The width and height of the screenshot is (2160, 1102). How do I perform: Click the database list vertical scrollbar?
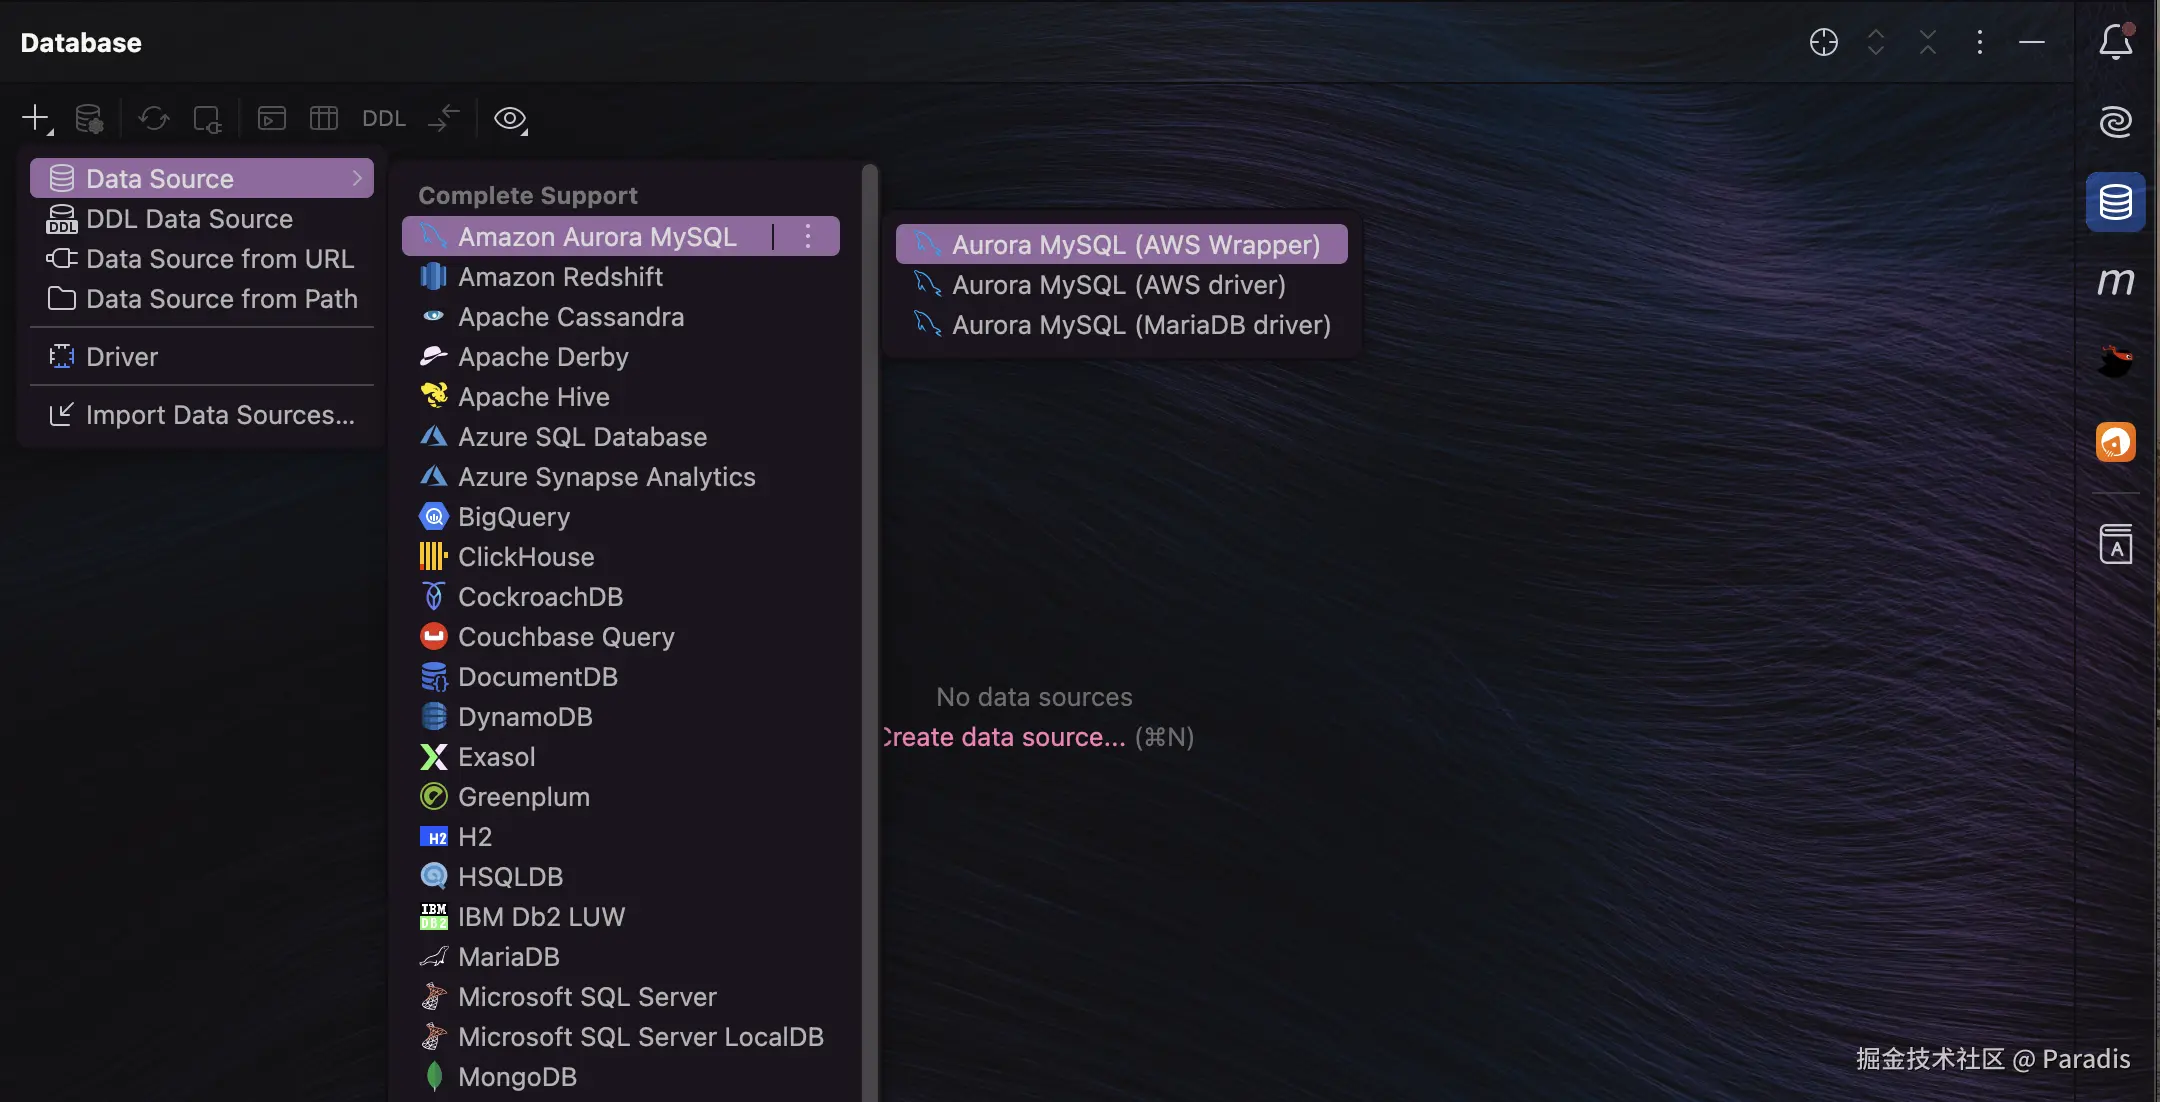[x=870, y=600]
